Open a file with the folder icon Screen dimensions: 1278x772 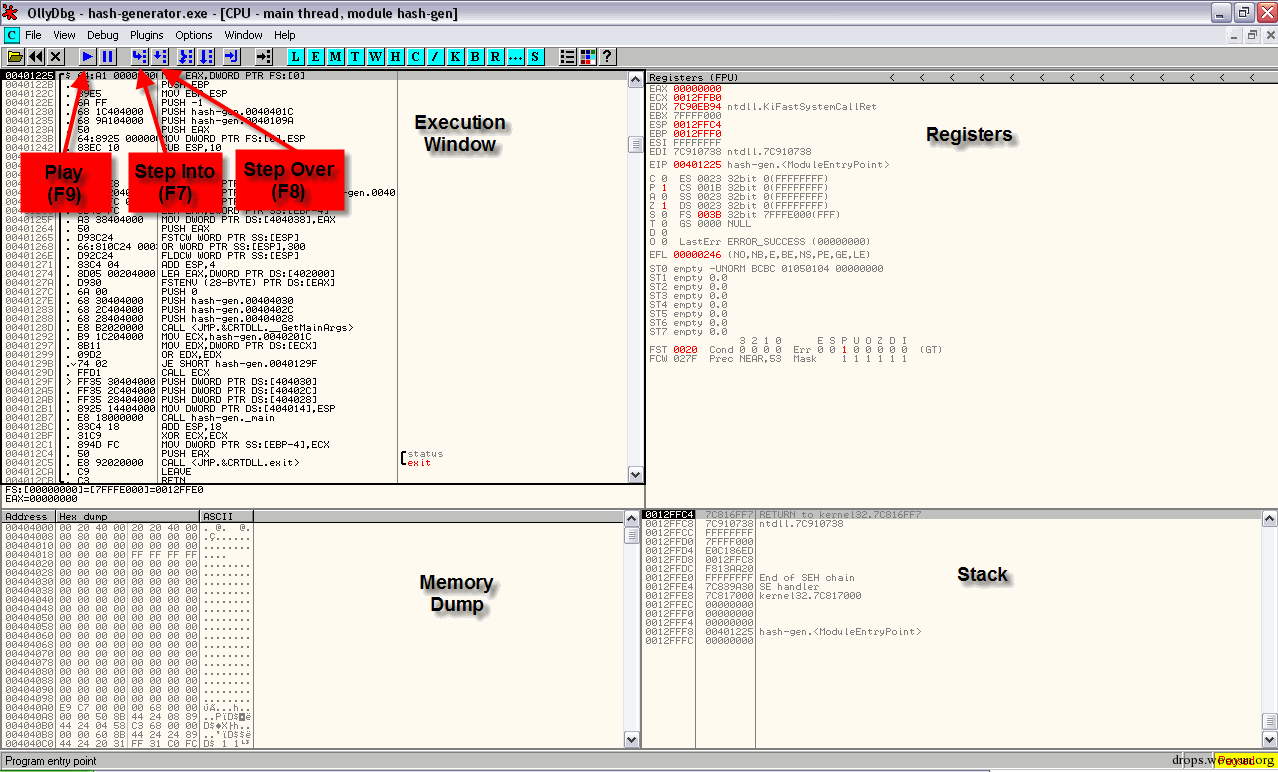(15, 57)
